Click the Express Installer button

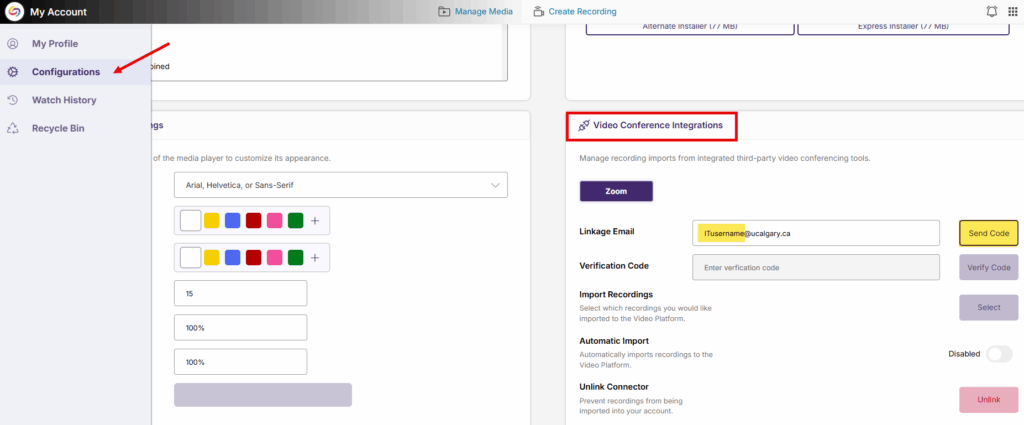pyautogui.click(x=903, y=27)
